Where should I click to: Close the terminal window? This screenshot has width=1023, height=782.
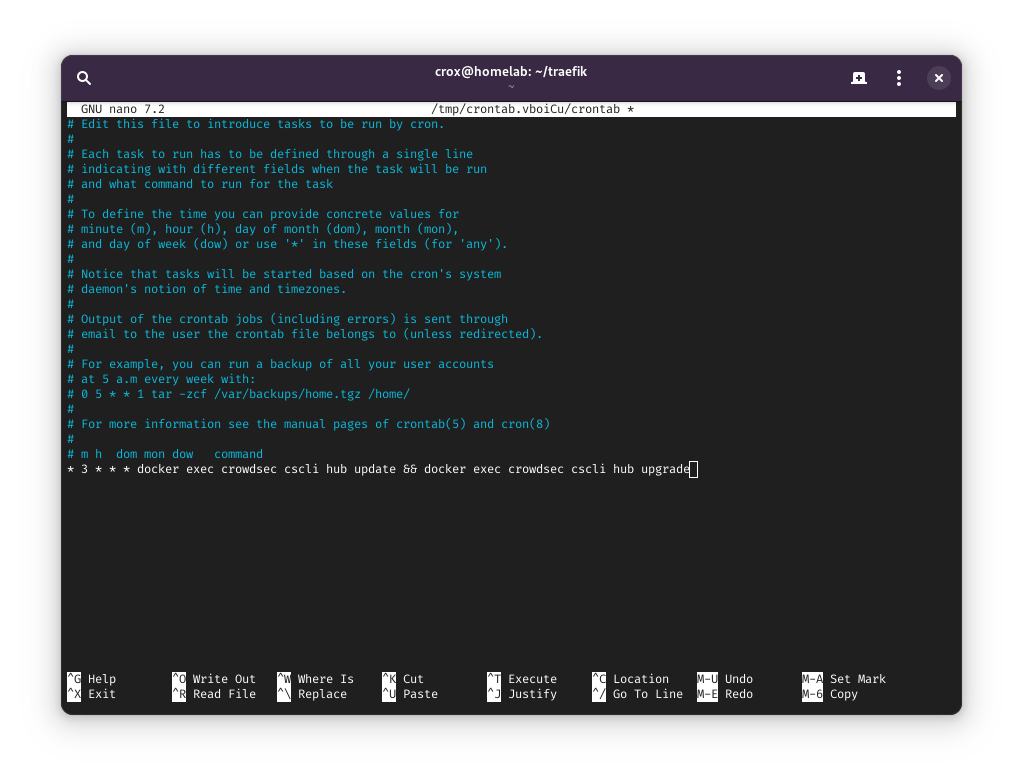938,78
